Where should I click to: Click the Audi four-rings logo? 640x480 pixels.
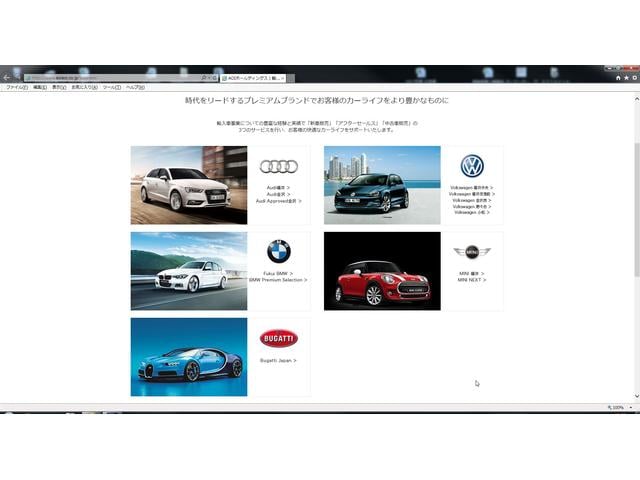click(x=279, y=167)
